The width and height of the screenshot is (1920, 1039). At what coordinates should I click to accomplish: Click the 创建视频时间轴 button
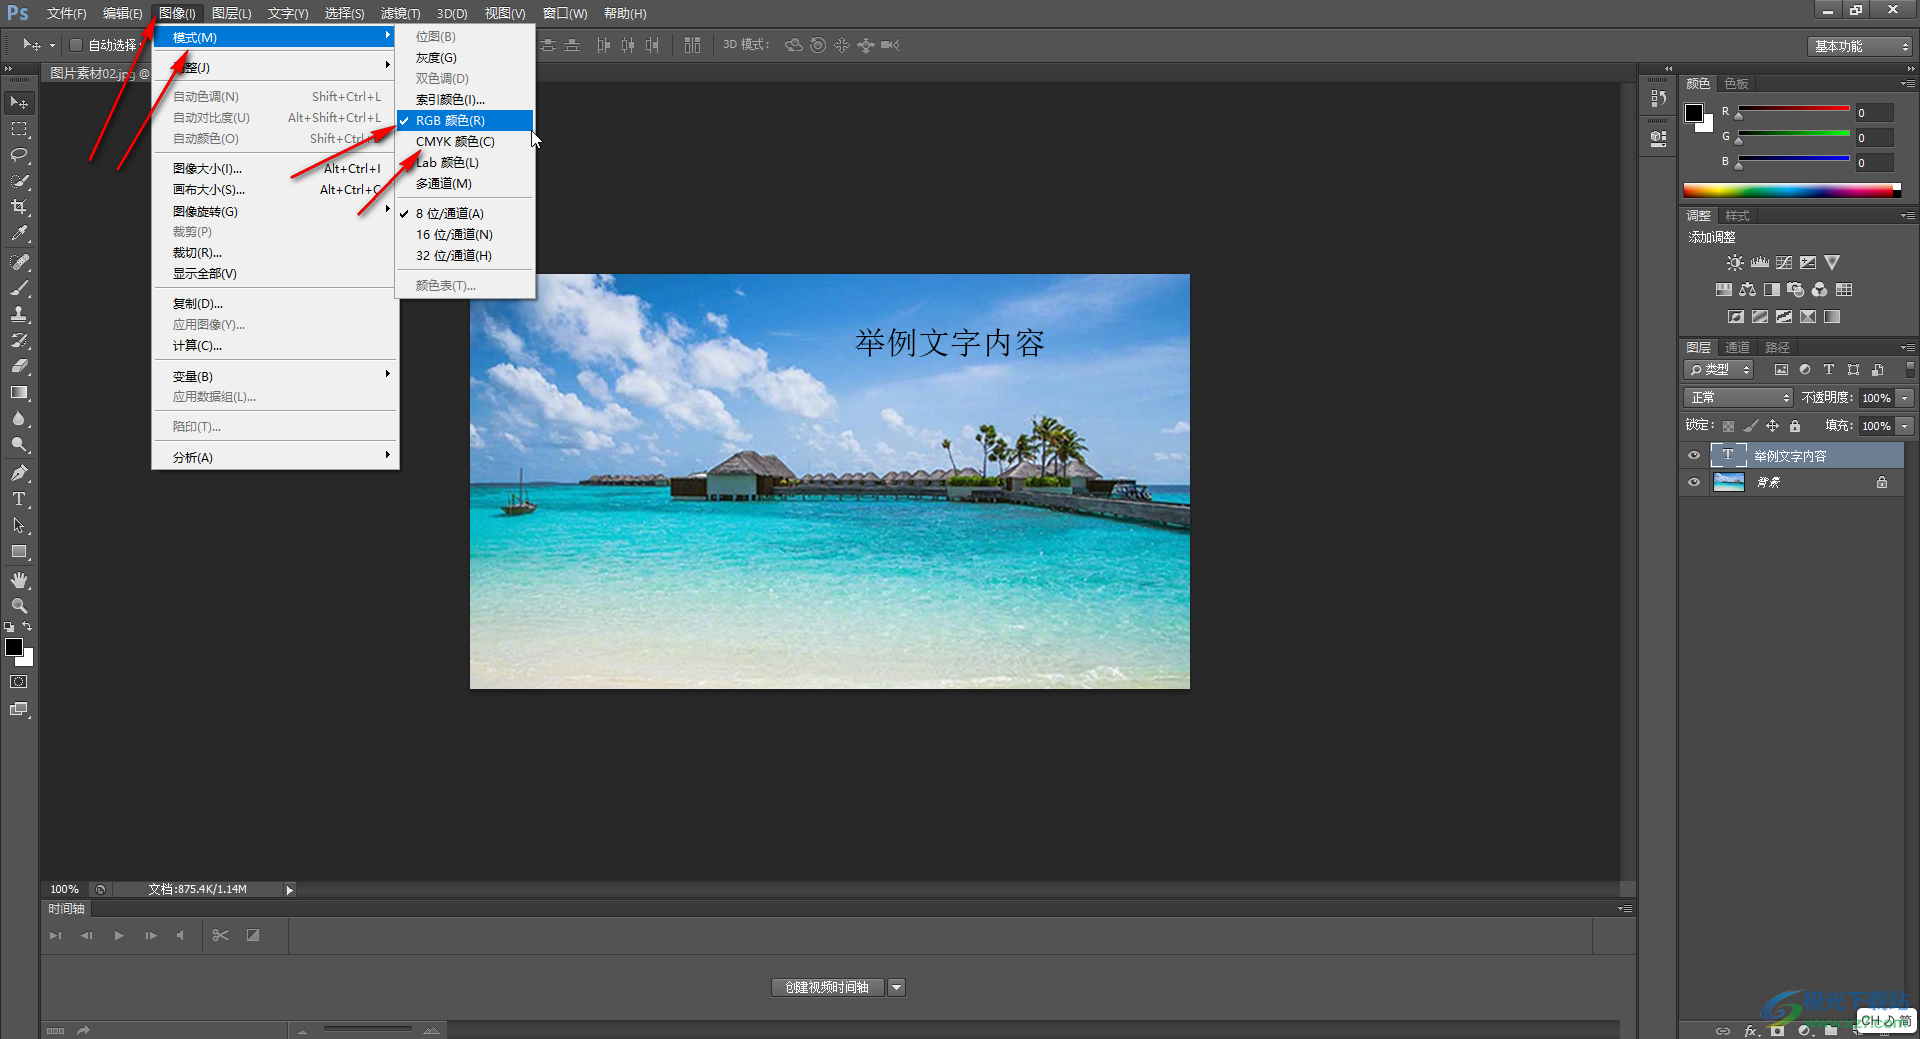(827, 987)
